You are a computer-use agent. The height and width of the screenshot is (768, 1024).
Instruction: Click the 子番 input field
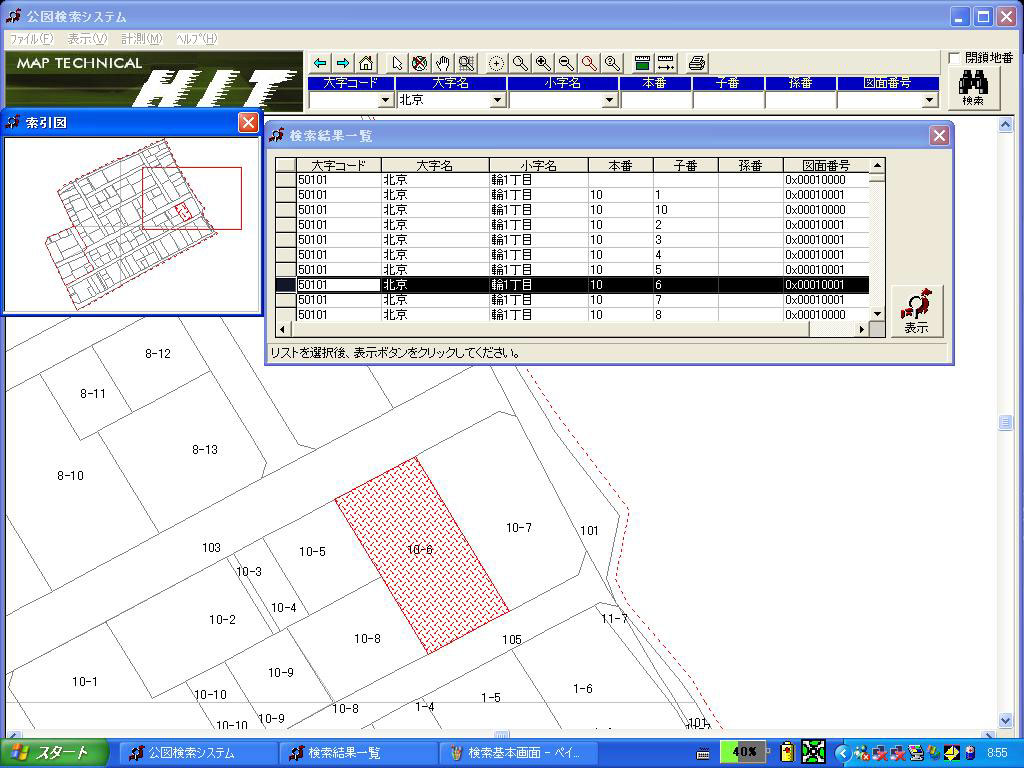coord(728,100)
